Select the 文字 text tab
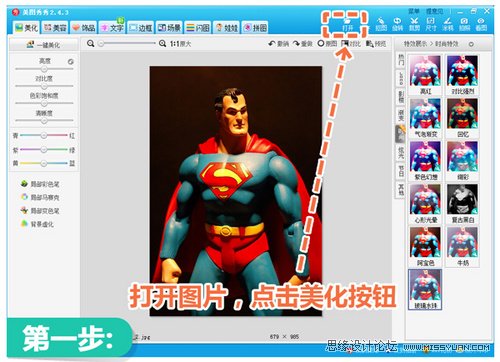Image resolution: width=500 pixels, height=362 pixels. (112, 27)
